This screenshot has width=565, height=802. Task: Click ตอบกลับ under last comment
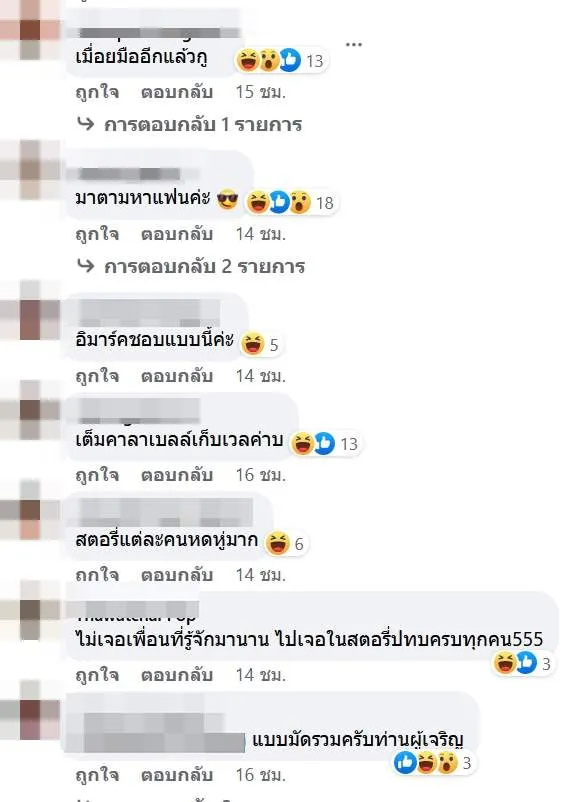[x=177, y=775]
